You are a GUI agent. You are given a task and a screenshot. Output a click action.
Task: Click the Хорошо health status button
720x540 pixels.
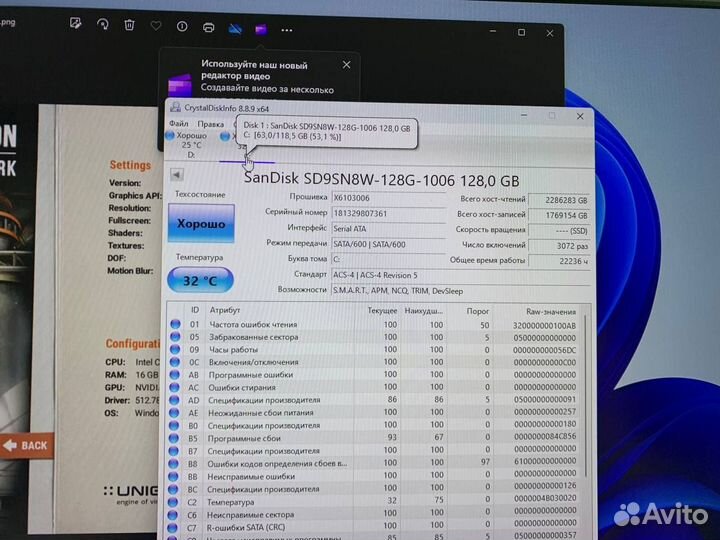click(x=201, y=224)
